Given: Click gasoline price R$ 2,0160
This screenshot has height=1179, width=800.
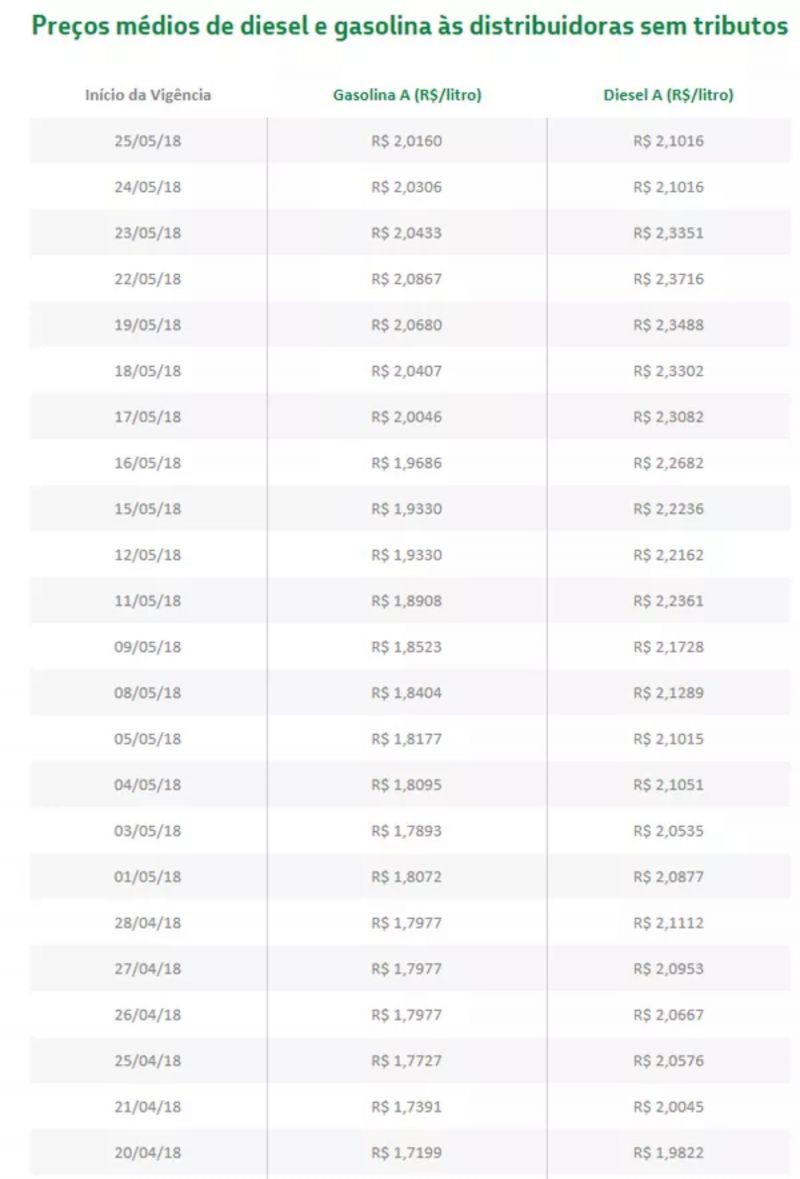Looking at the screenshot, I should tap(406, 141).
